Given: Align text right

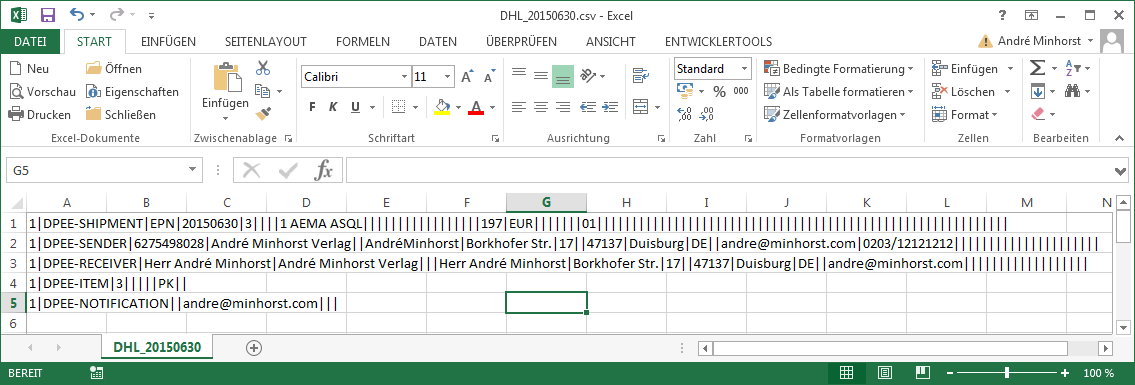Looking at the screenshot, I should [562, 107].
